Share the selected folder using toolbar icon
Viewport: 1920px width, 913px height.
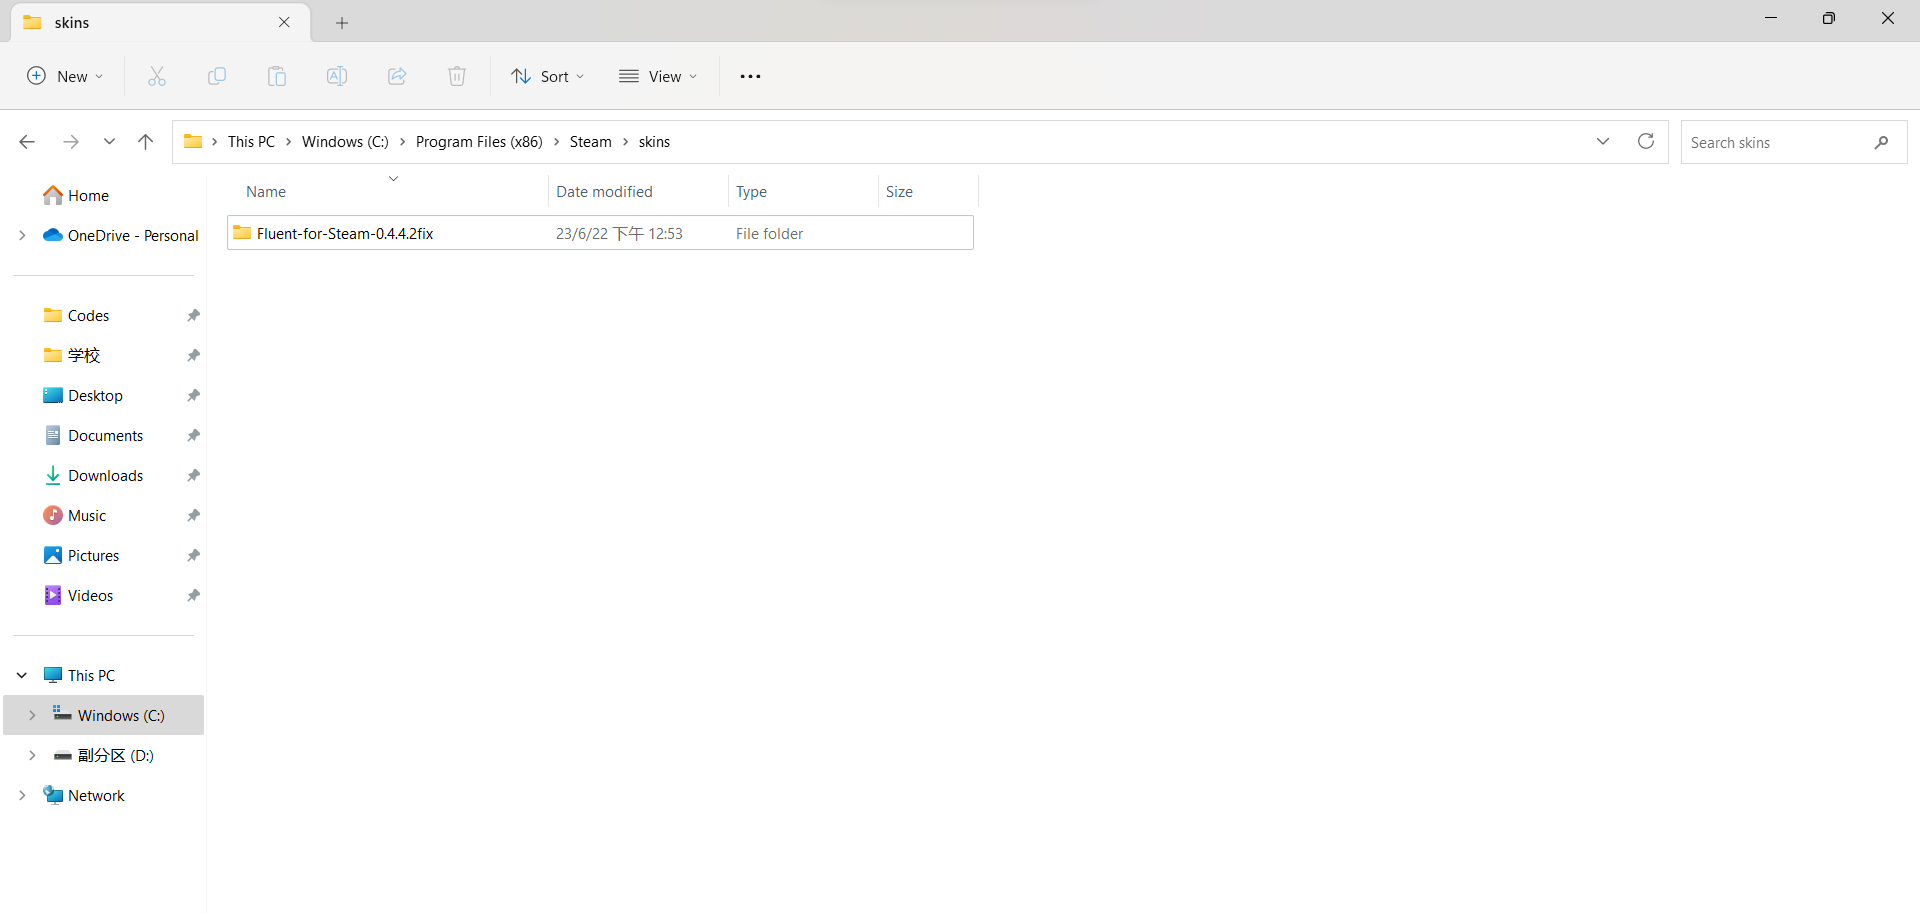tap(397, 76)
